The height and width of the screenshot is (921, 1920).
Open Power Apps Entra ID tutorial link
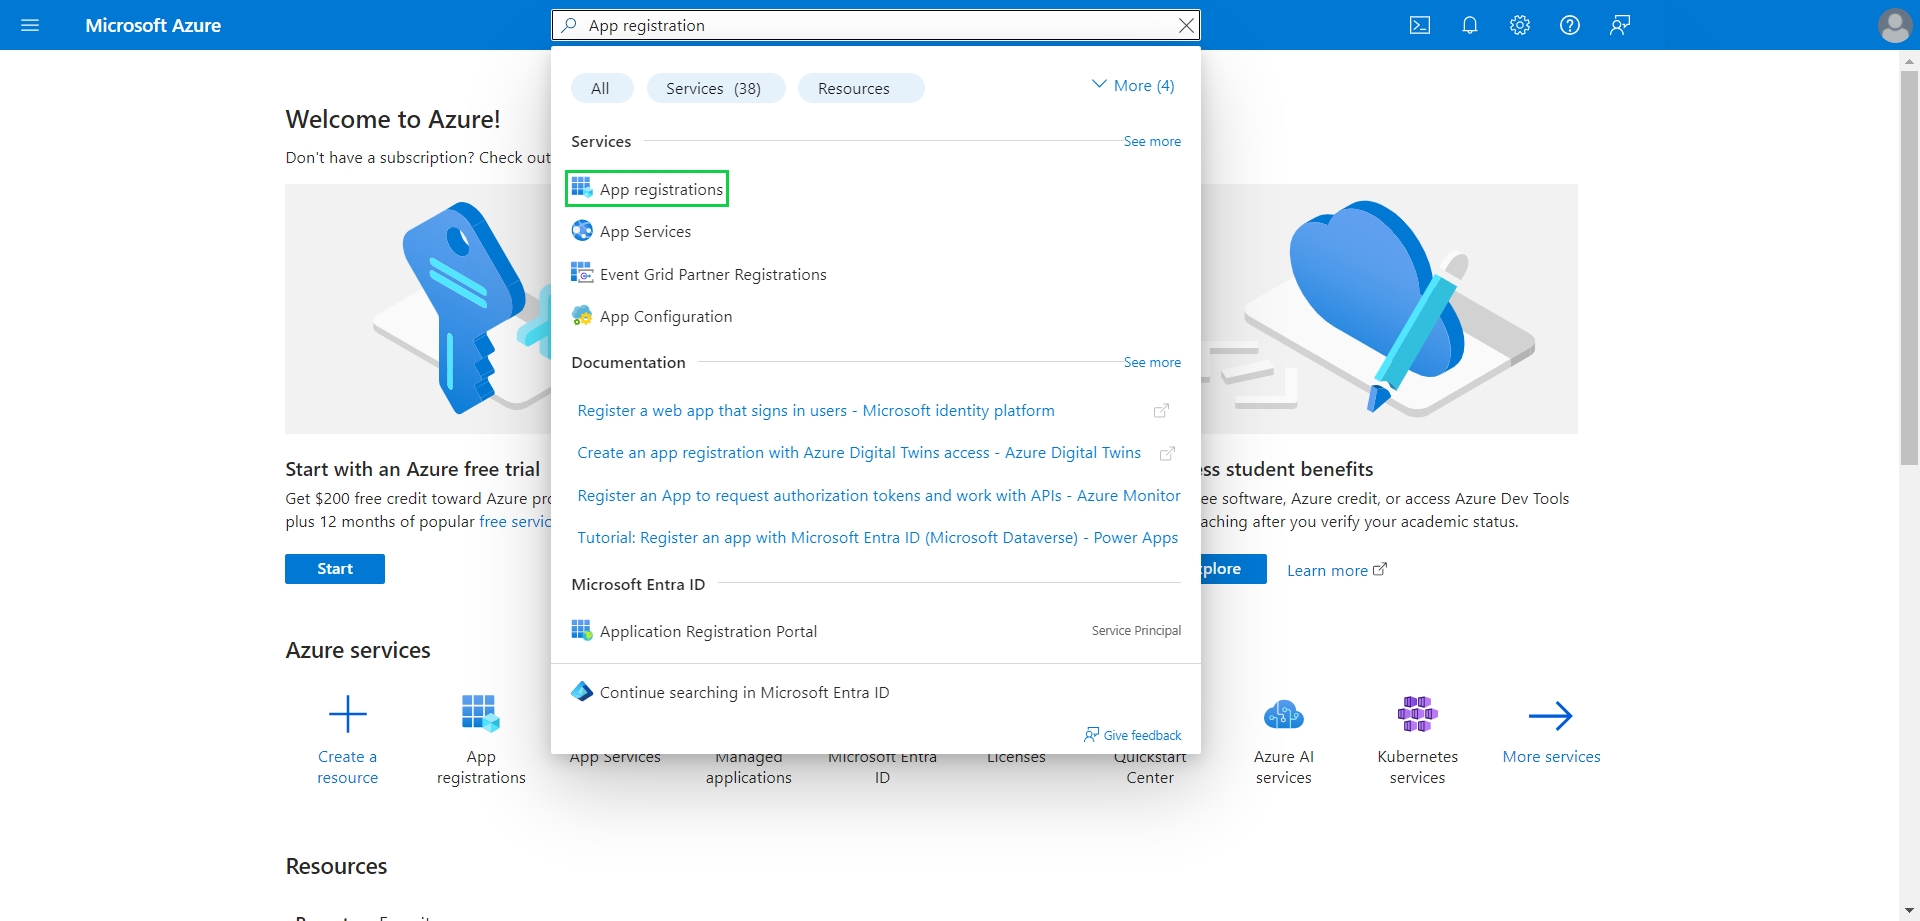point(877,537)
